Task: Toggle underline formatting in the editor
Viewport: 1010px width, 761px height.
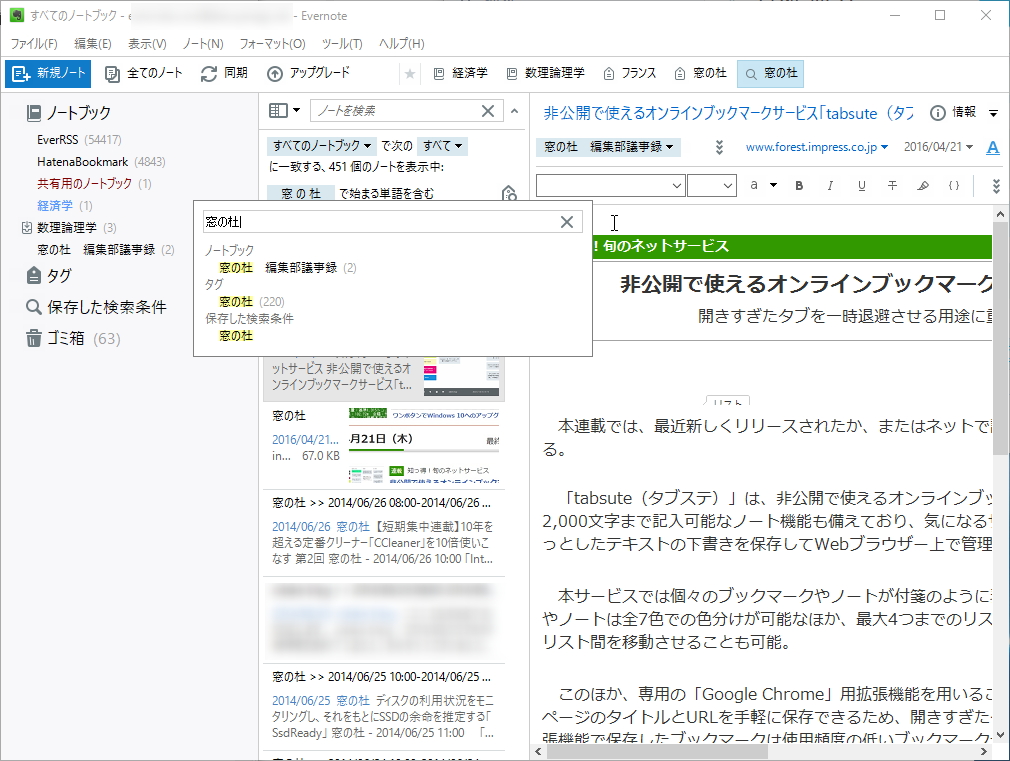Action: pos(862,185)
